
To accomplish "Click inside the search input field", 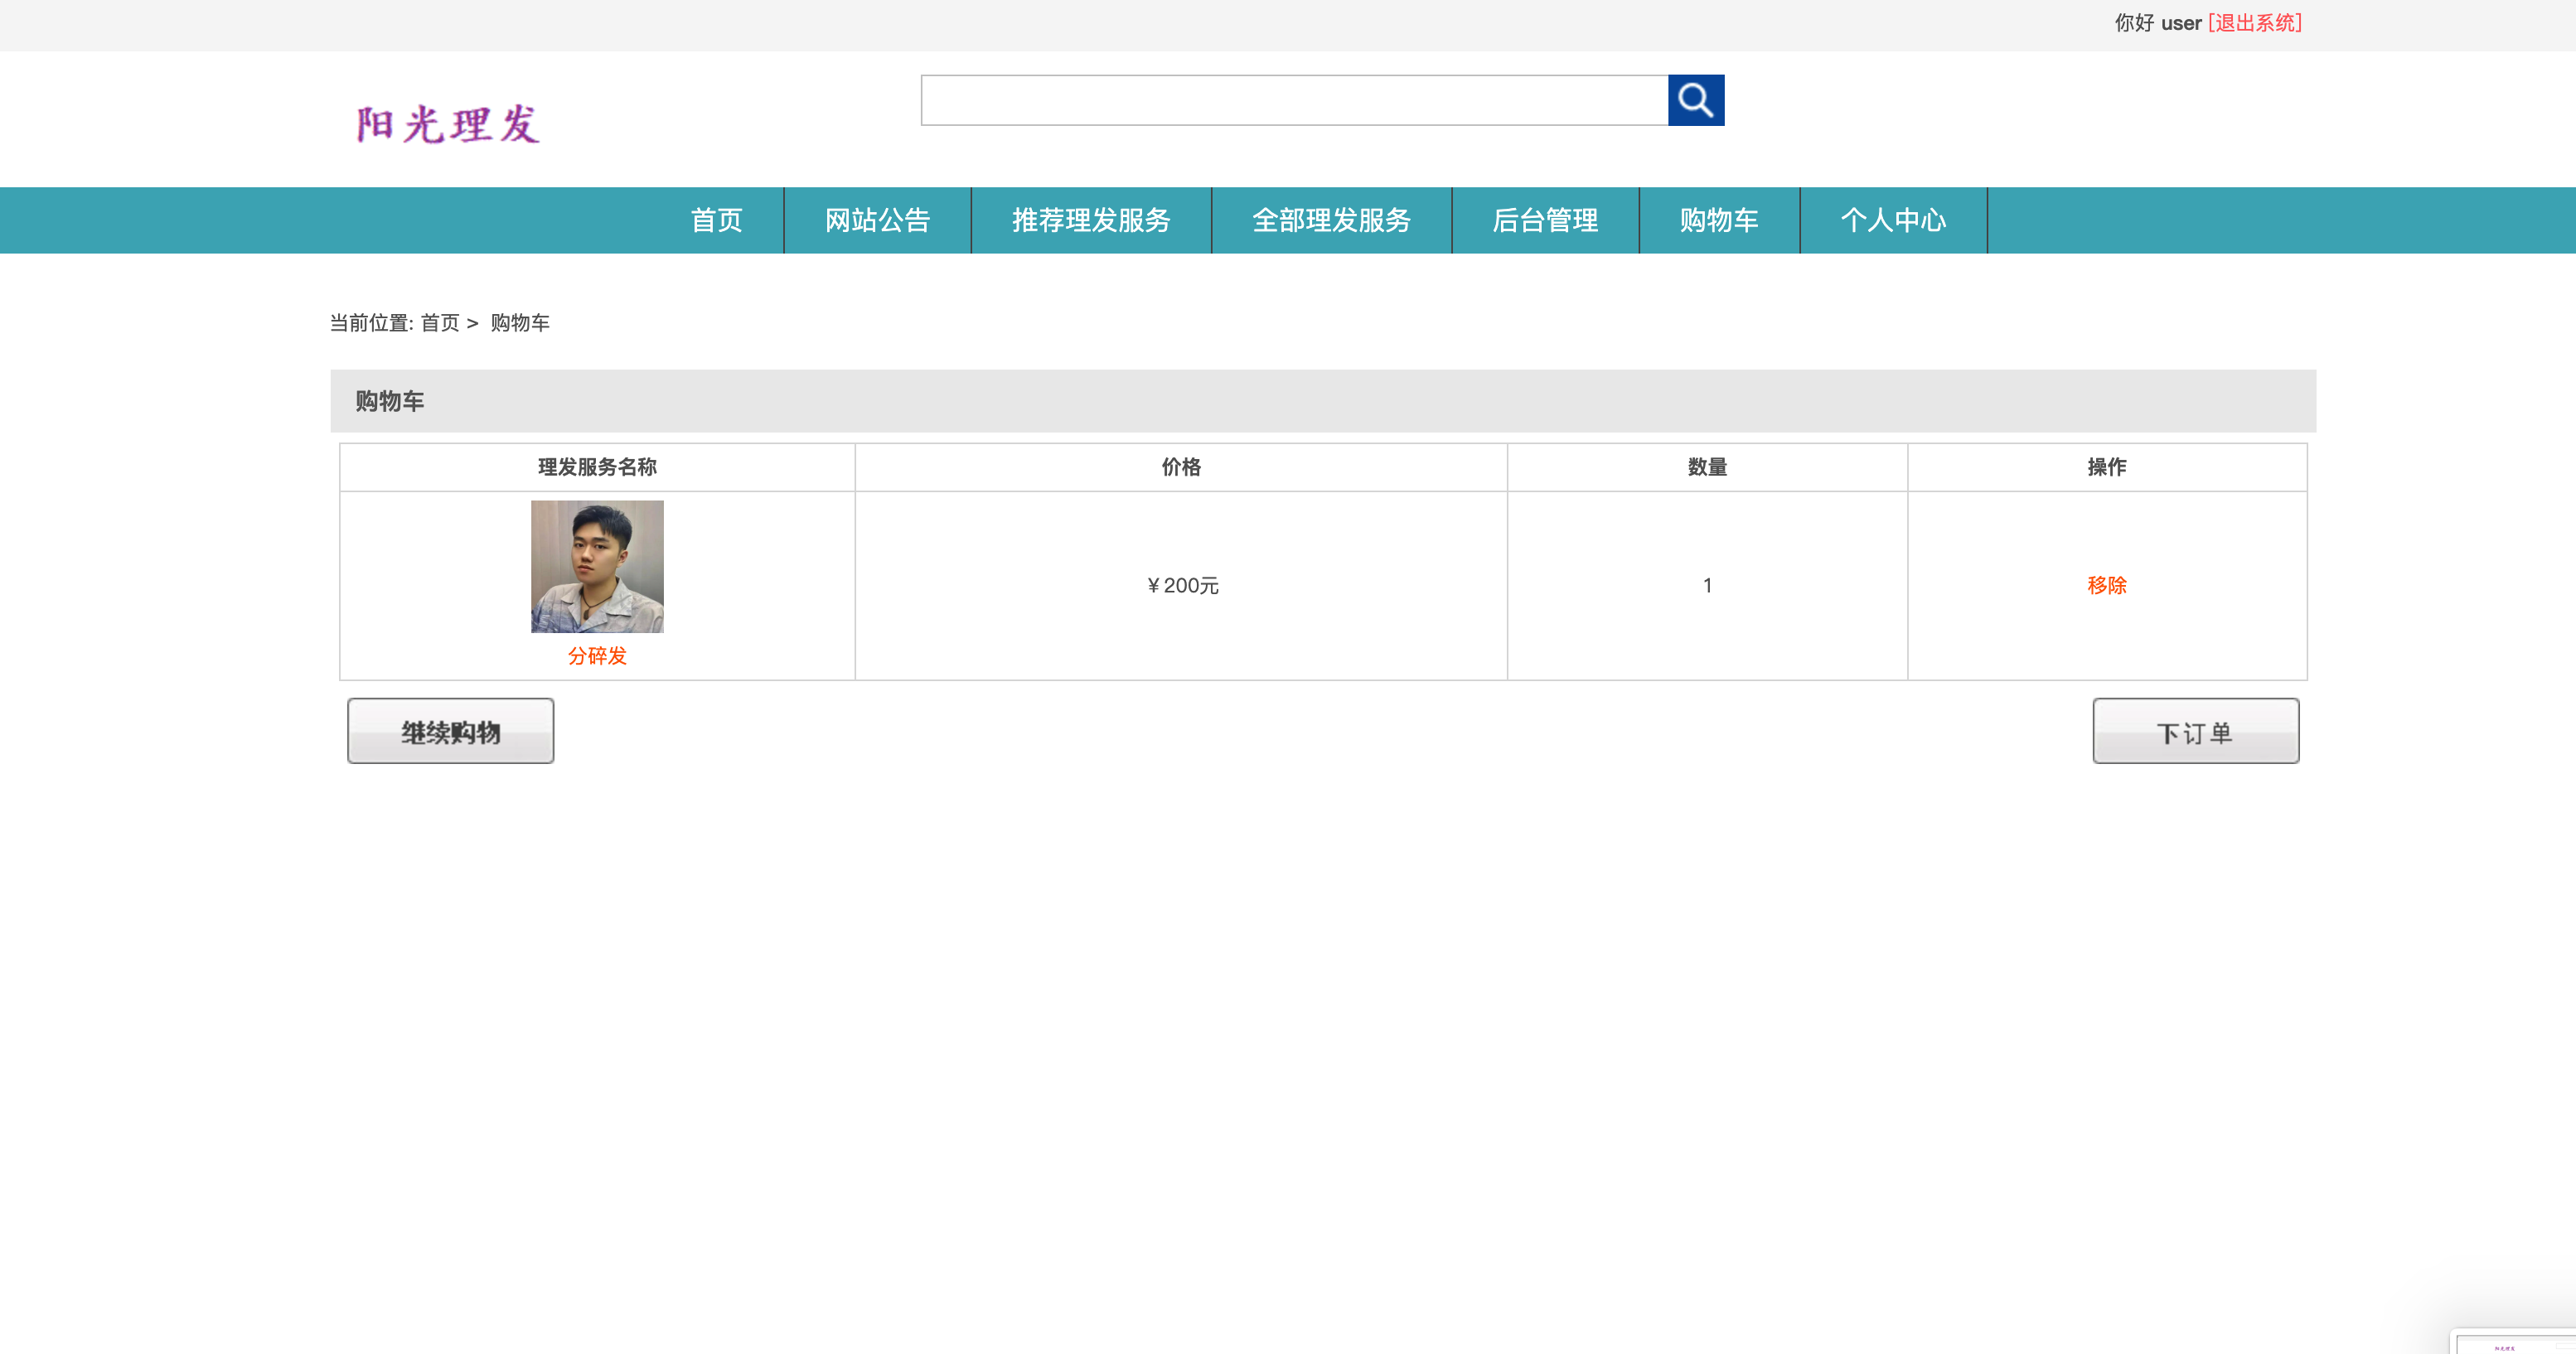I will pyautogui.click(x=1290, y=100).
